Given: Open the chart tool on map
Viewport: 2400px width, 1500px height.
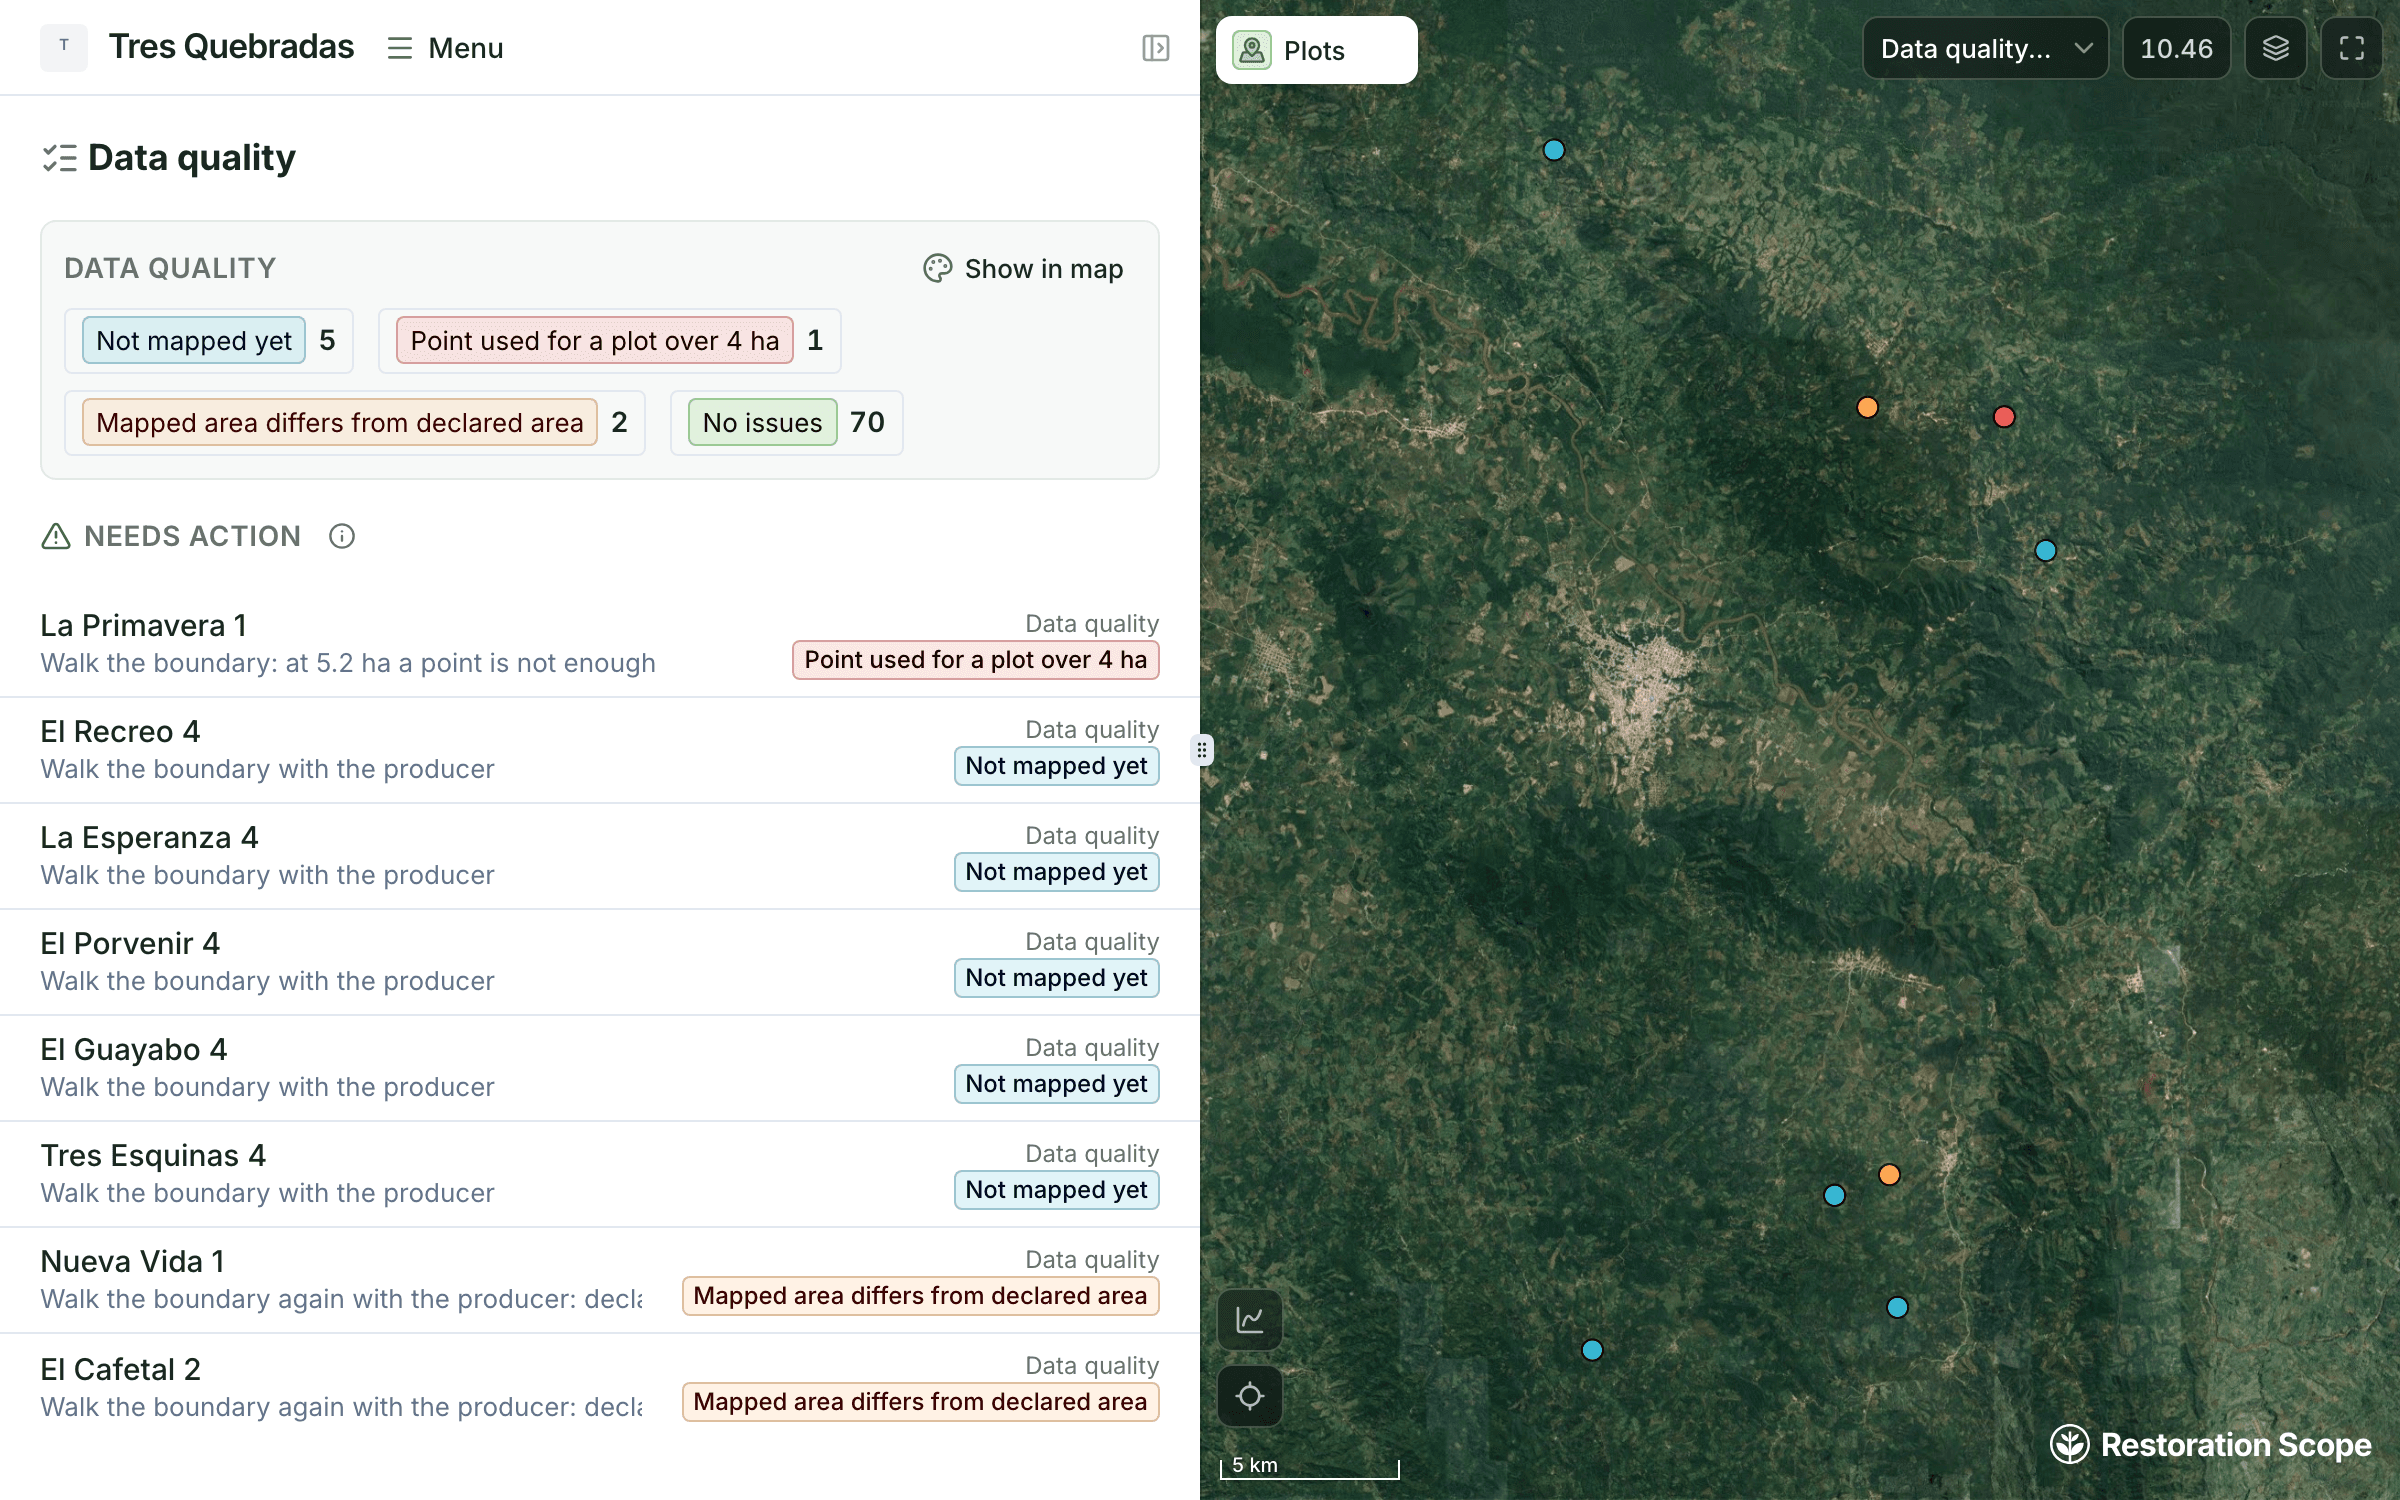Looking at the screenshot, I should (1249, 1320).
